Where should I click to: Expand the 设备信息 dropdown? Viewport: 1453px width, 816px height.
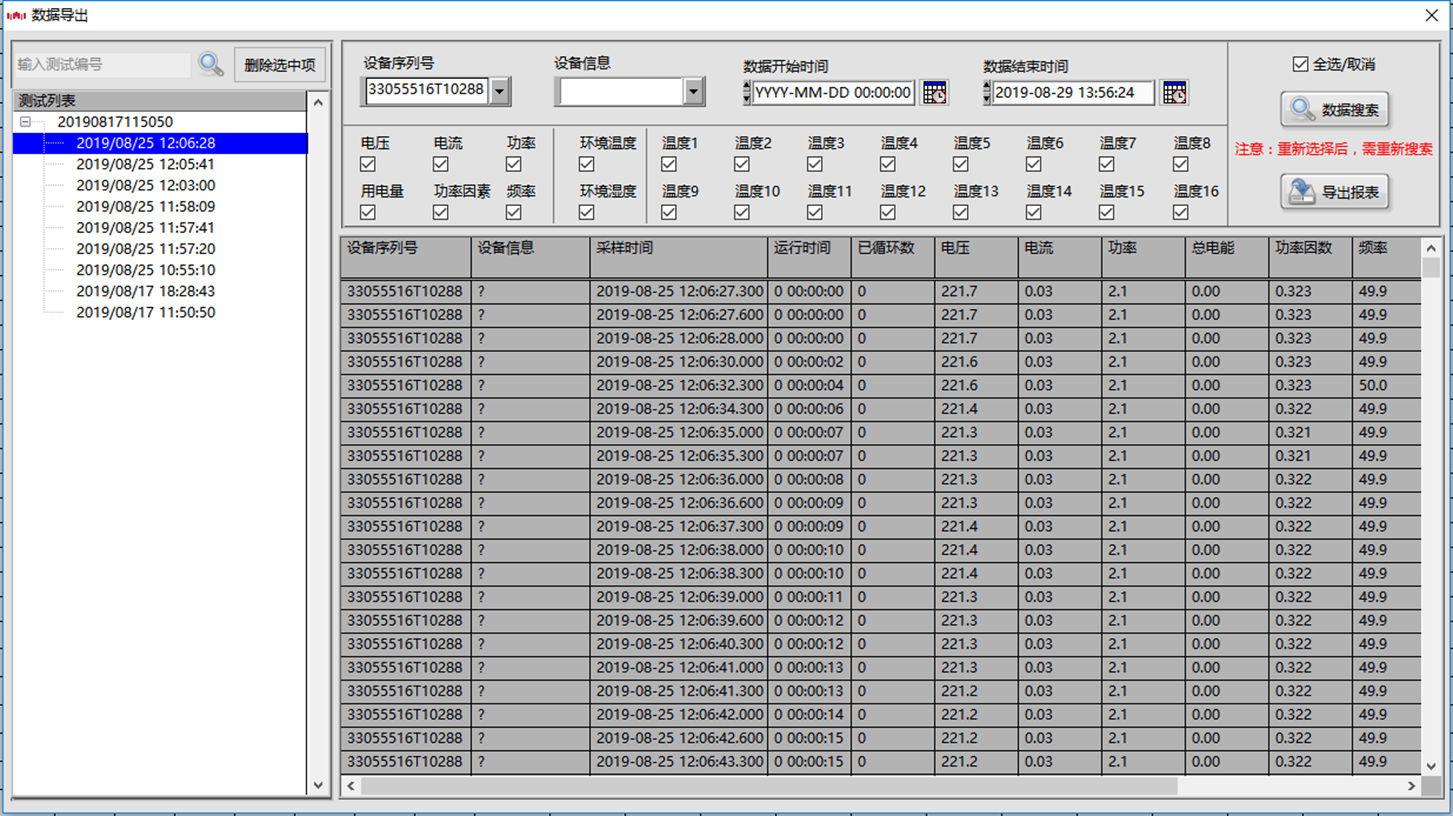tap(693, 92)
